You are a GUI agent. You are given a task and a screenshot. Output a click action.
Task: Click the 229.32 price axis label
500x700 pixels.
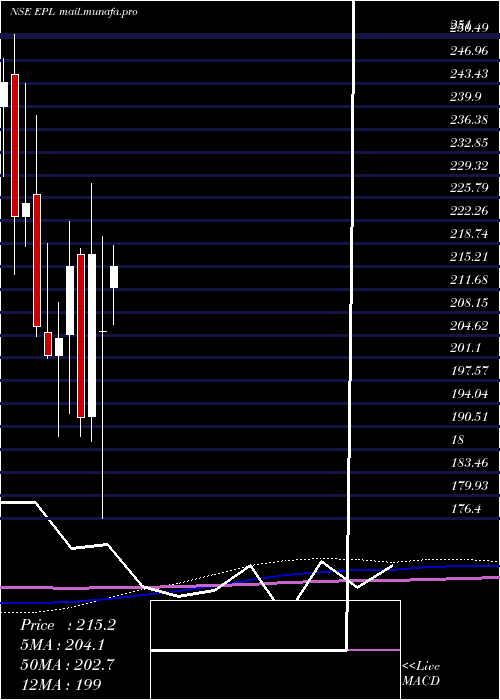pos(469,166)
